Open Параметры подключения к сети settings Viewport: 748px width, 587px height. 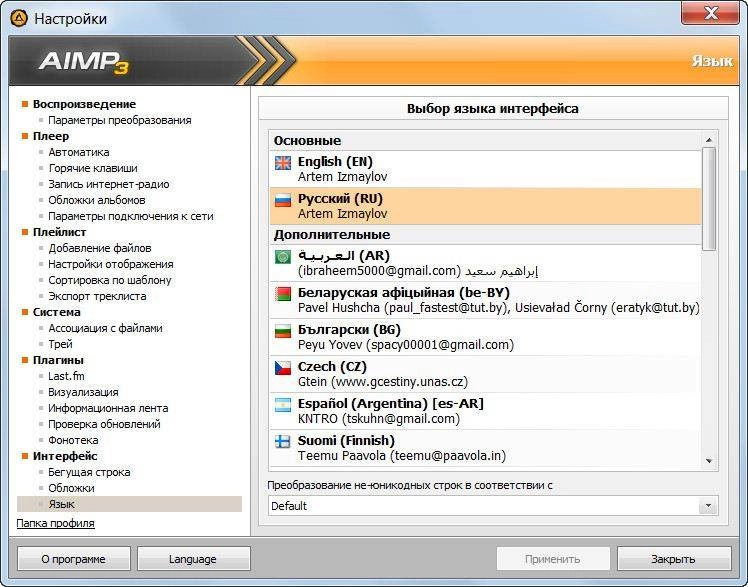[x=131, y=216]
